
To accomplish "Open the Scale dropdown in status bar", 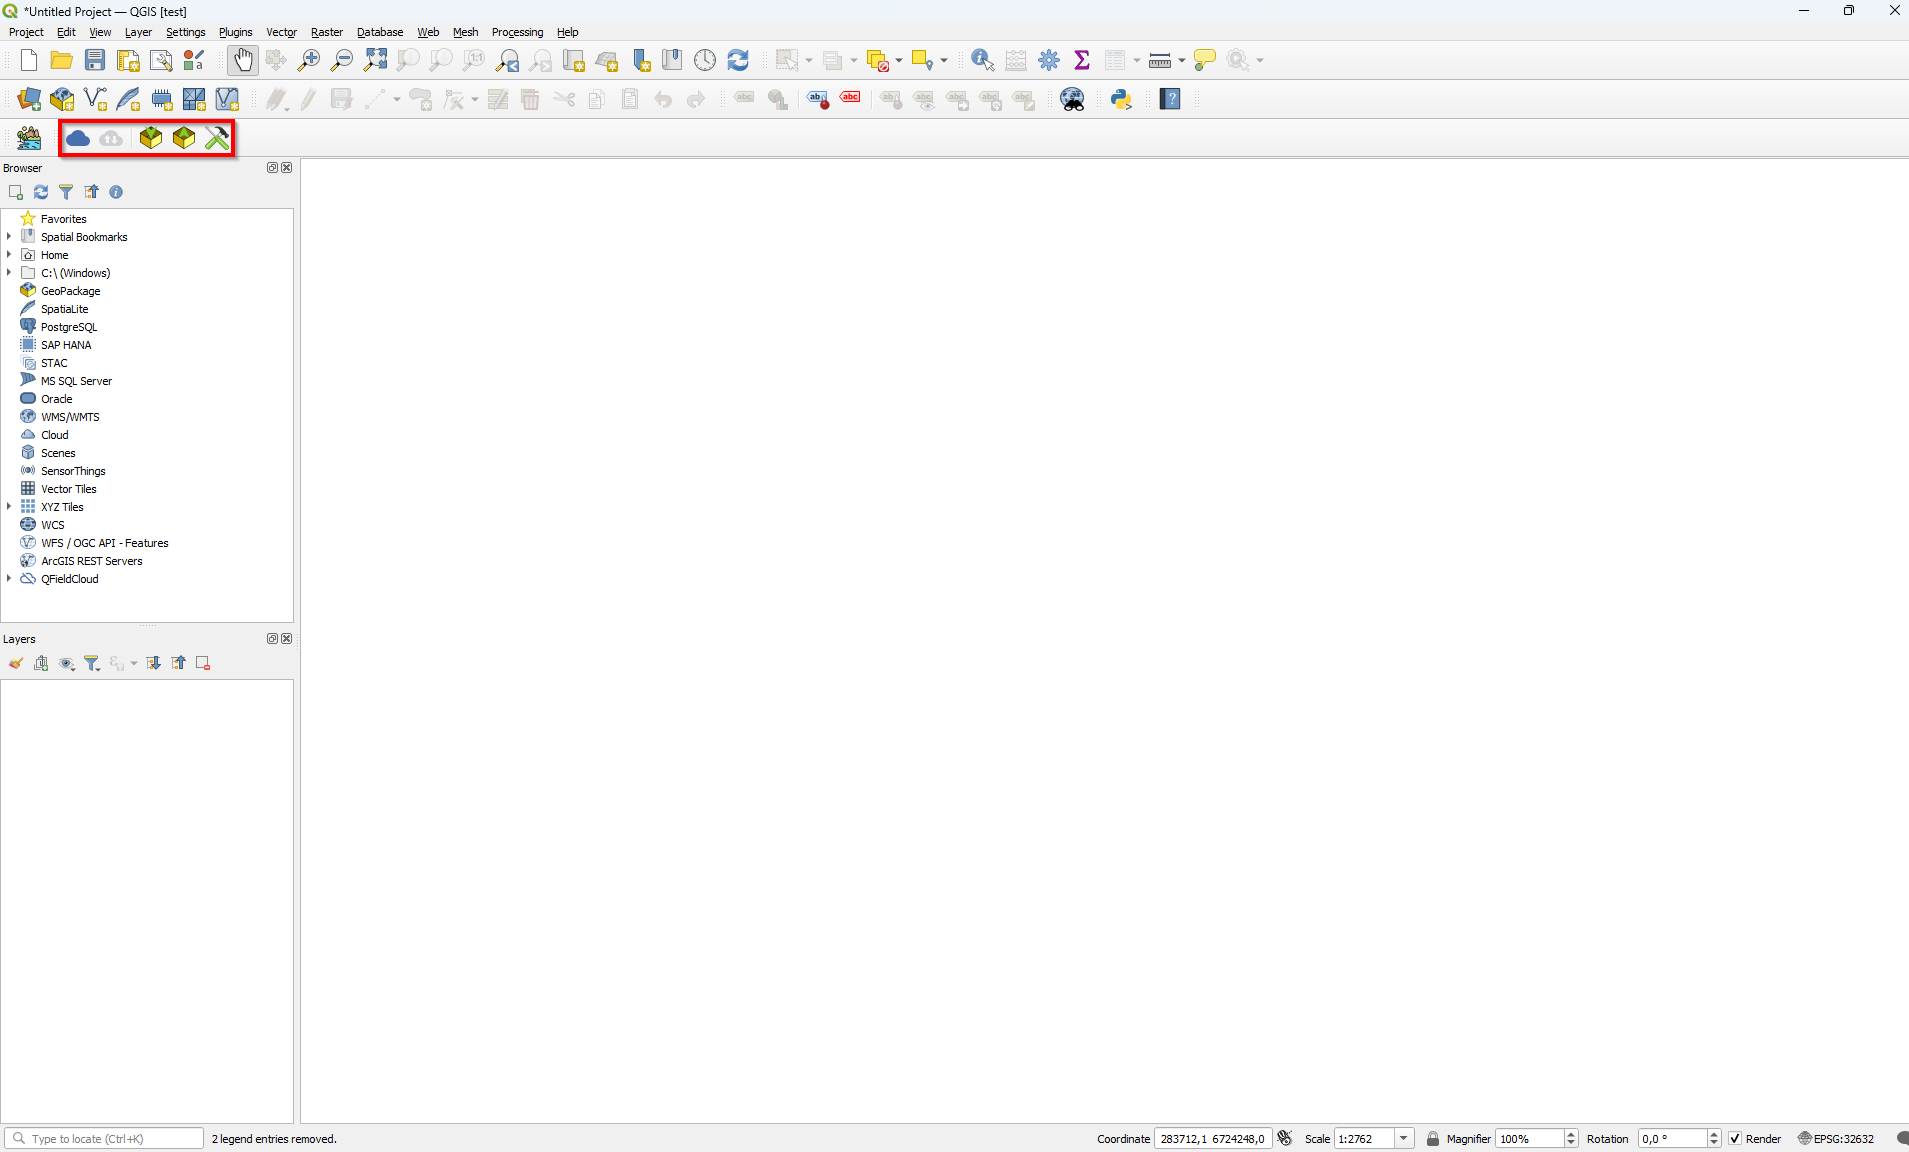I will [x=1404, y=1139].
